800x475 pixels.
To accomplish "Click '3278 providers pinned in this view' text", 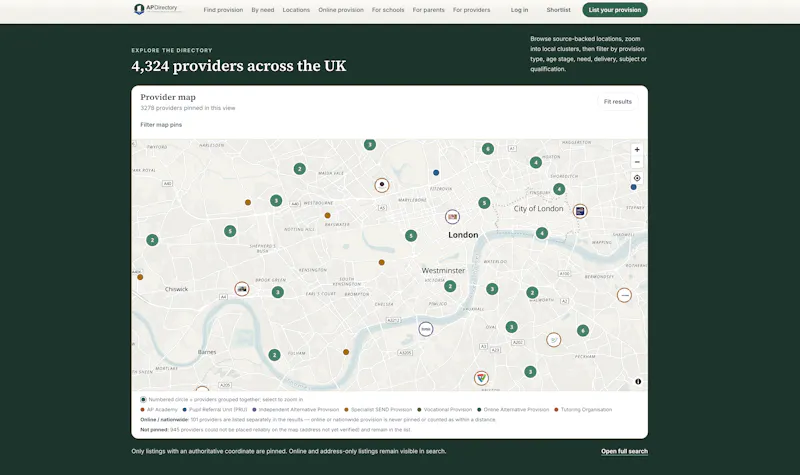I will coord(188,108).
